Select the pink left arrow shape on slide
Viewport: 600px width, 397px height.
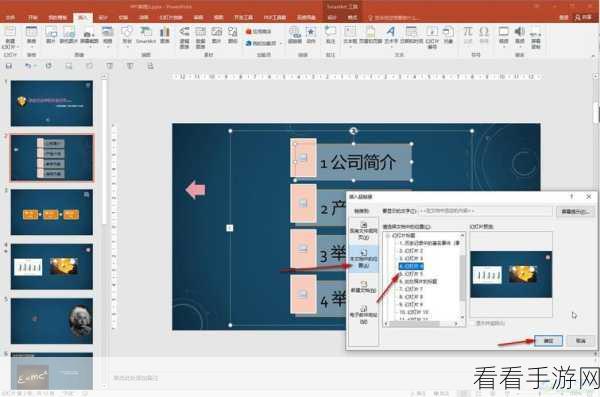click(x=196, y=190)
